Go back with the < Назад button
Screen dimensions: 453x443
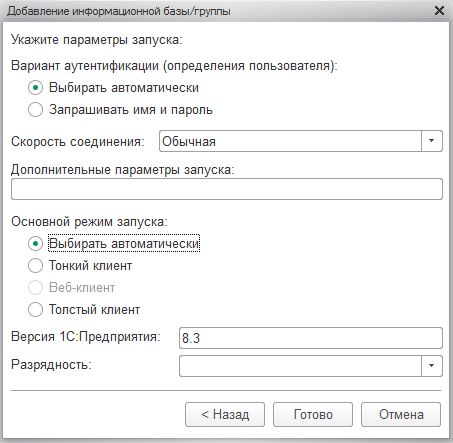[x=225, y=415]
